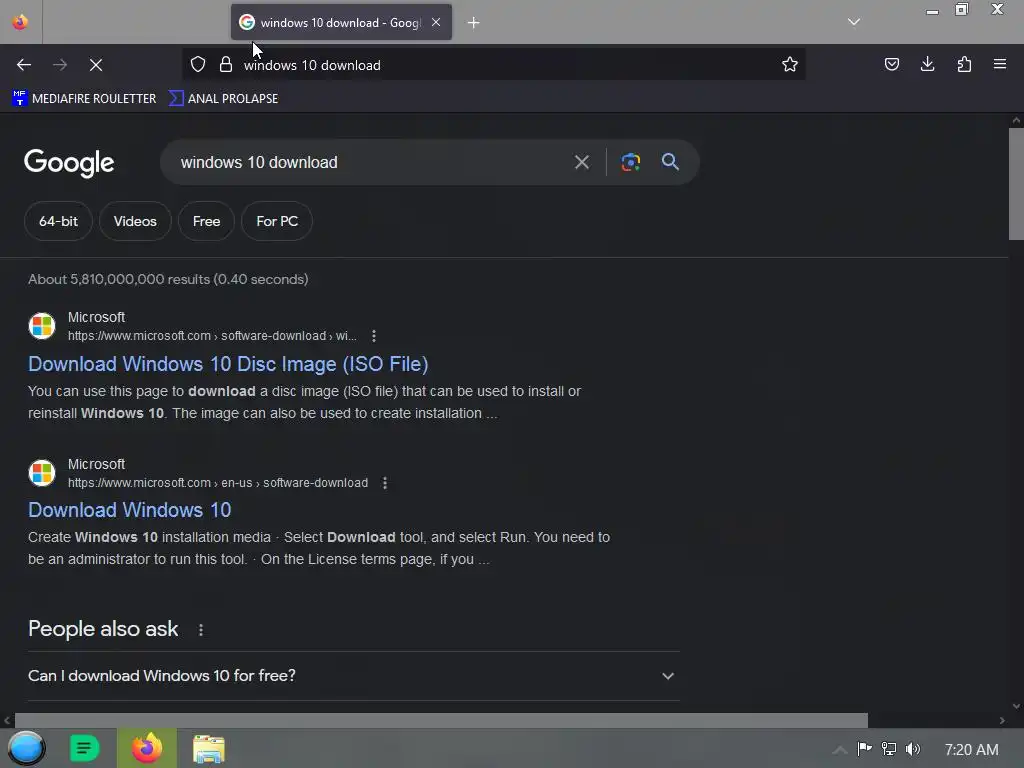Viewport: 1024px width, 768px height.
Task: Click the volume speaker tray icon
Action: pyautogui.click(x=913, y=749)
